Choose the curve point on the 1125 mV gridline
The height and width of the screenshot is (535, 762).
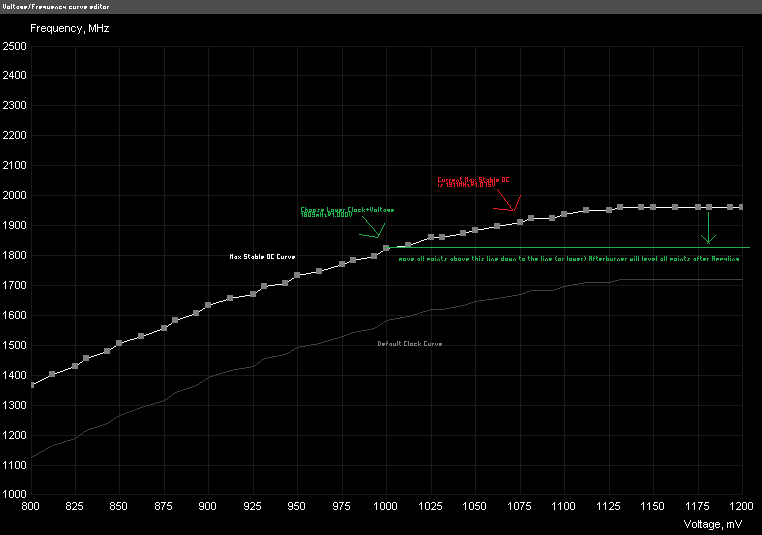(x=609, y=210)
